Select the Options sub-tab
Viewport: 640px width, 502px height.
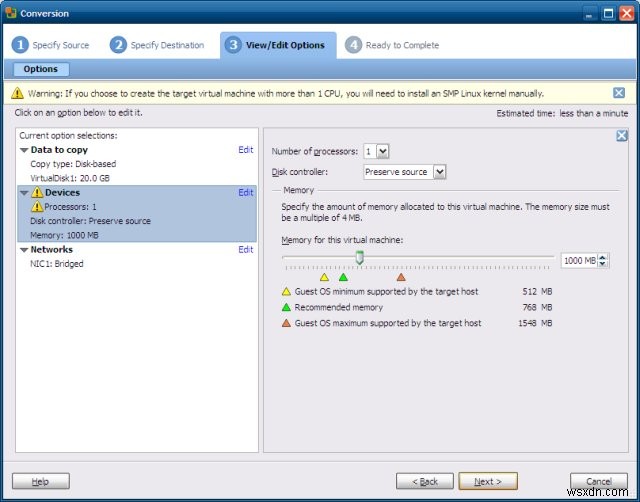pos(41,69)
